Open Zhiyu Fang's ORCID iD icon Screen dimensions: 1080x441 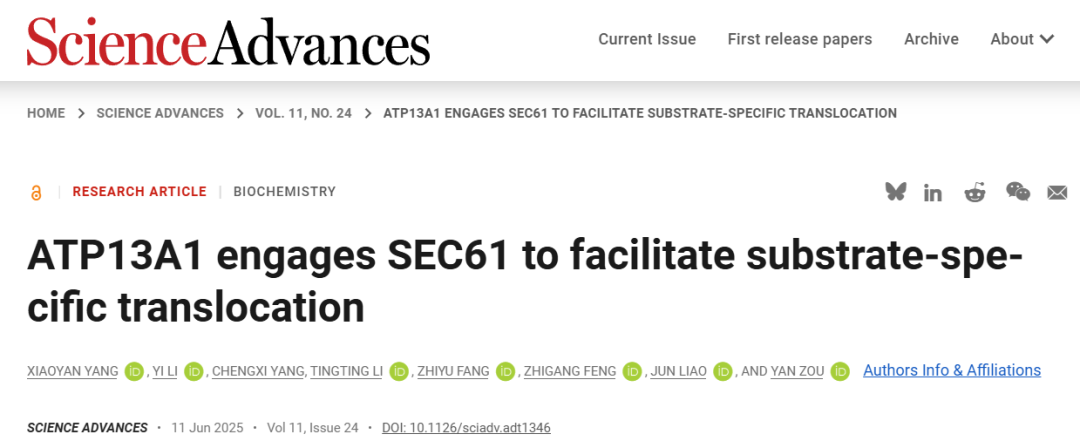[x=506, y=372]
